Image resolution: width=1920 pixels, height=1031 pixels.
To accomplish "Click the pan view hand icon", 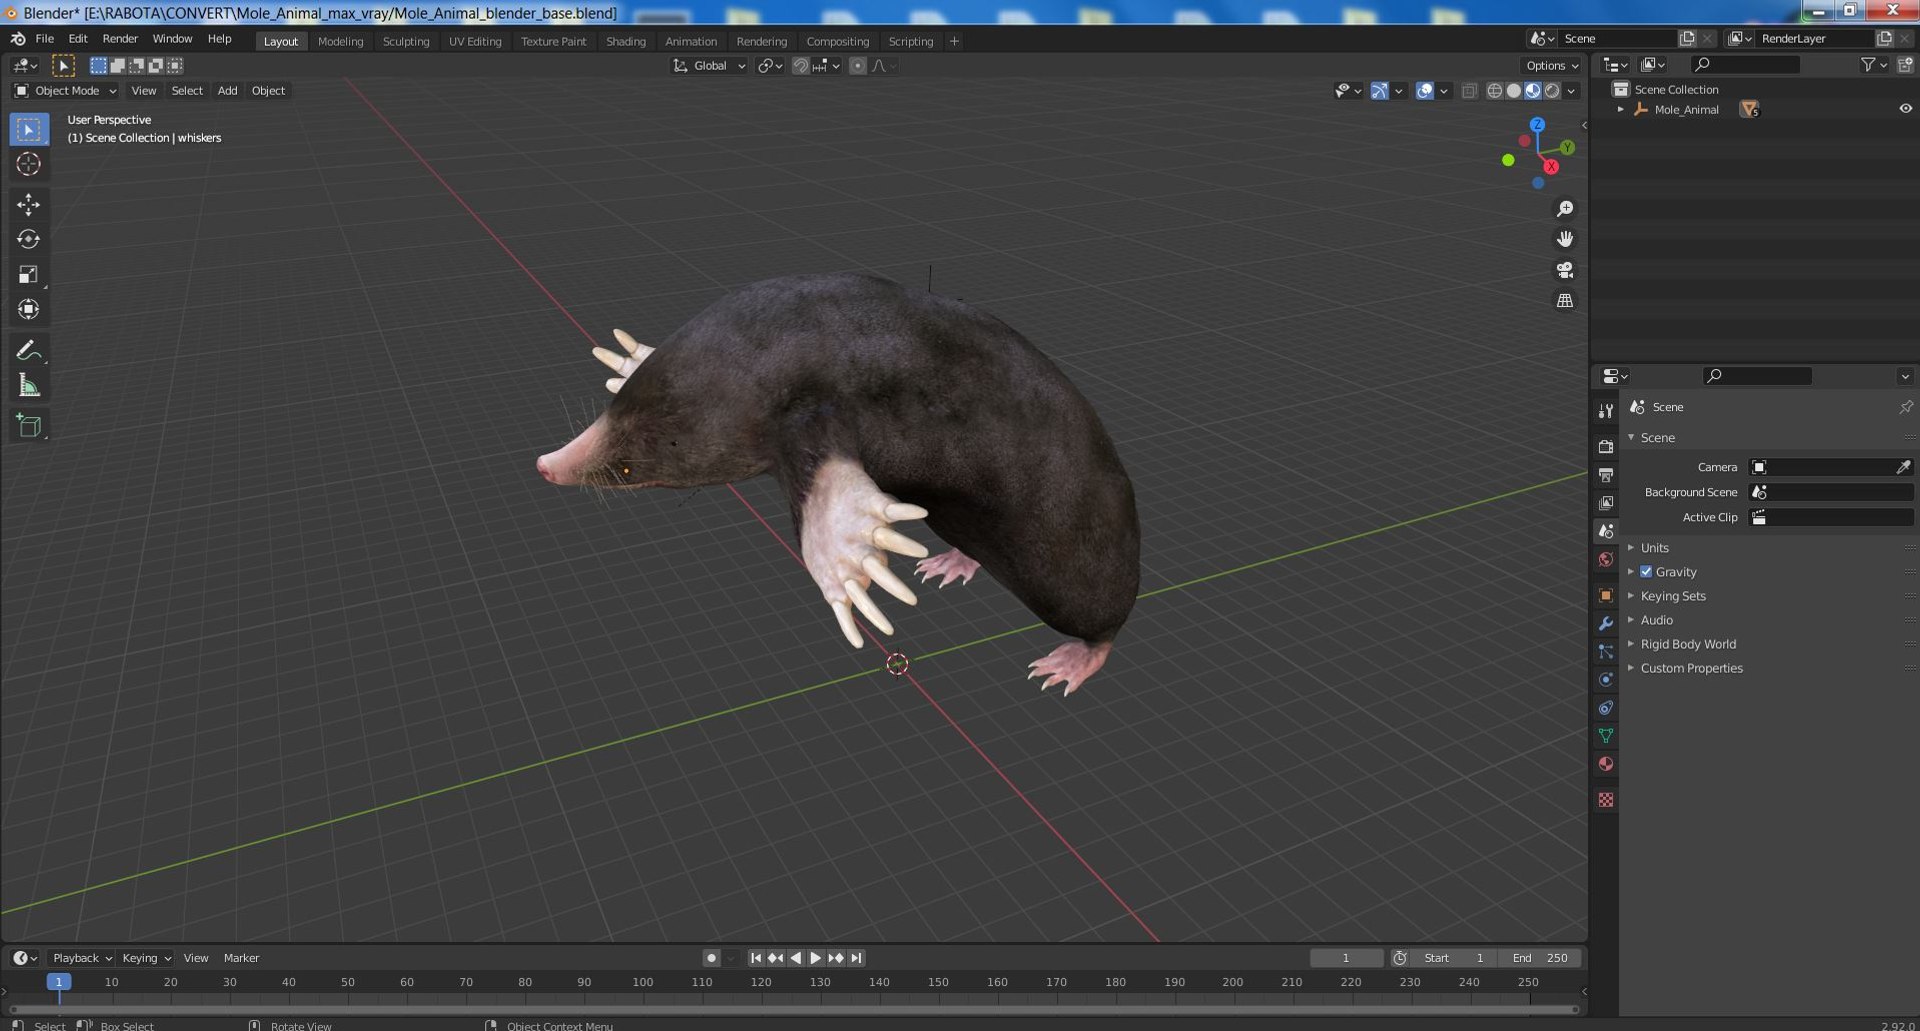I will 1565,239.
